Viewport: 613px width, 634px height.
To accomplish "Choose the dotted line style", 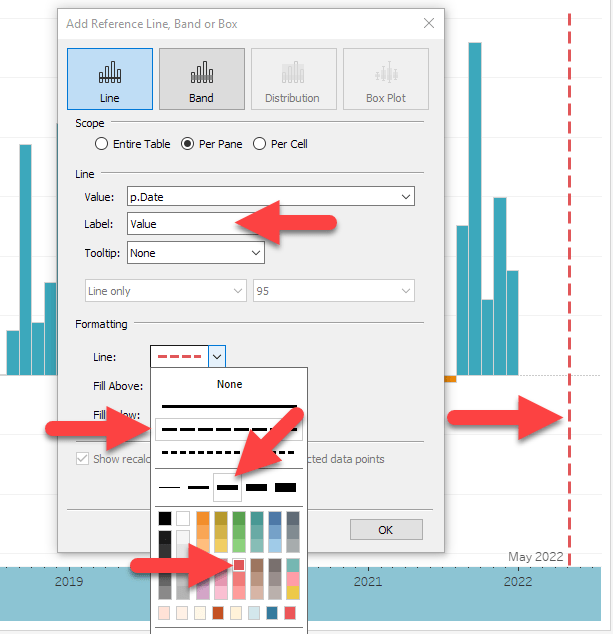I will [229, 452].
